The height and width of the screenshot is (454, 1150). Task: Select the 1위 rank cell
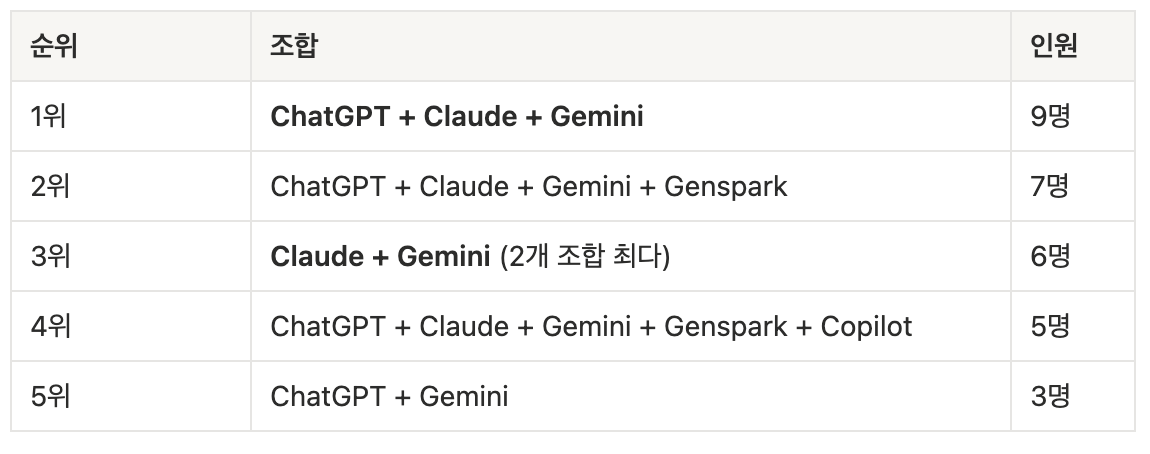tap(49, 117)
